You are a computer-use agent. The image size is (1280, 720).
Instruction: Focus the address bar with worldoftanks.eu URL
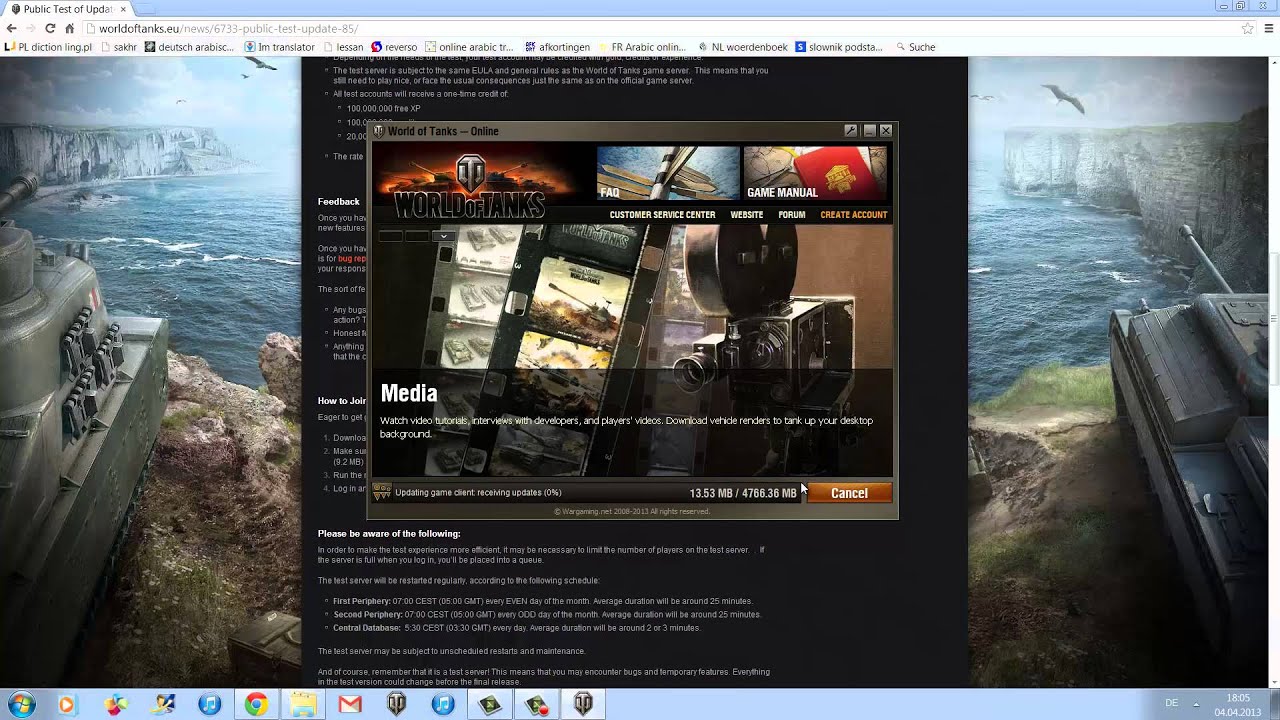[x=670, y=28]
